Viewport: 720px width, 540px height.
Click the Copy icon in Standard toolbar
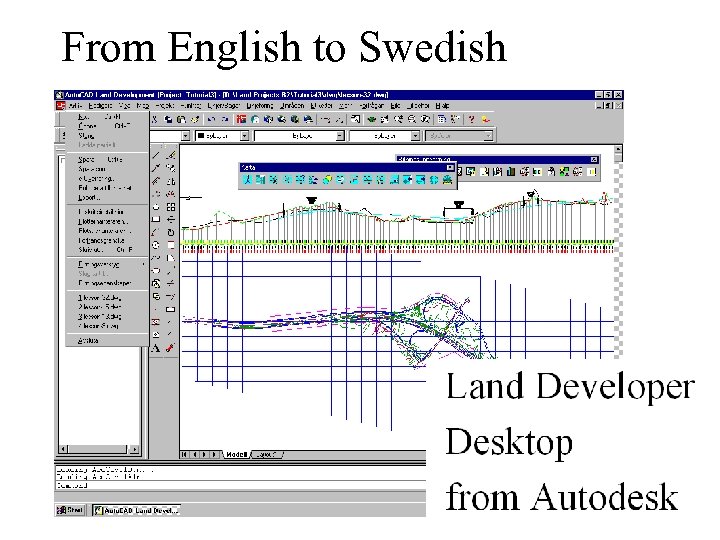tap(169, 119)
